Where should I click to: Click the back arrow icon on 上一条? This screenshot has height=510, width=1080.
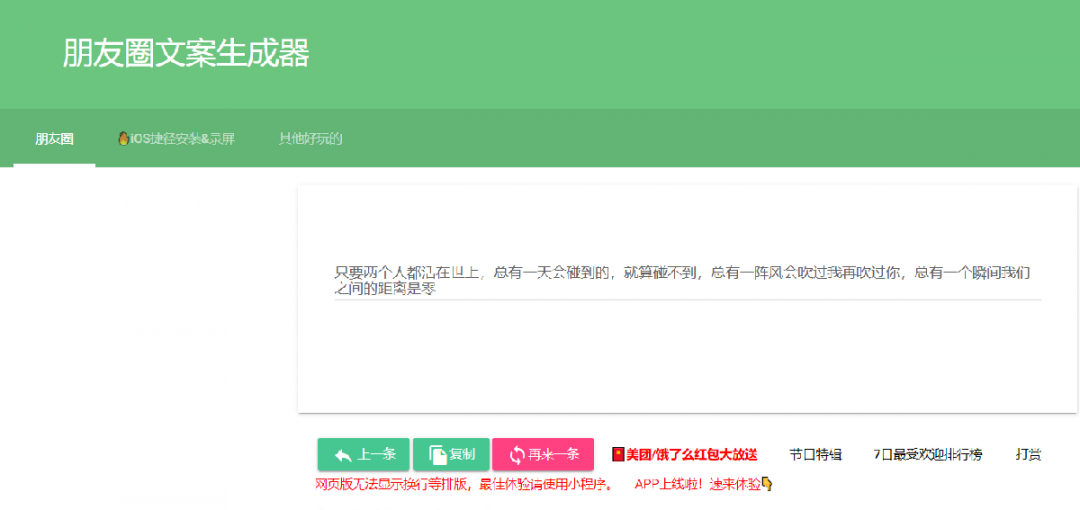coord(342,455)
